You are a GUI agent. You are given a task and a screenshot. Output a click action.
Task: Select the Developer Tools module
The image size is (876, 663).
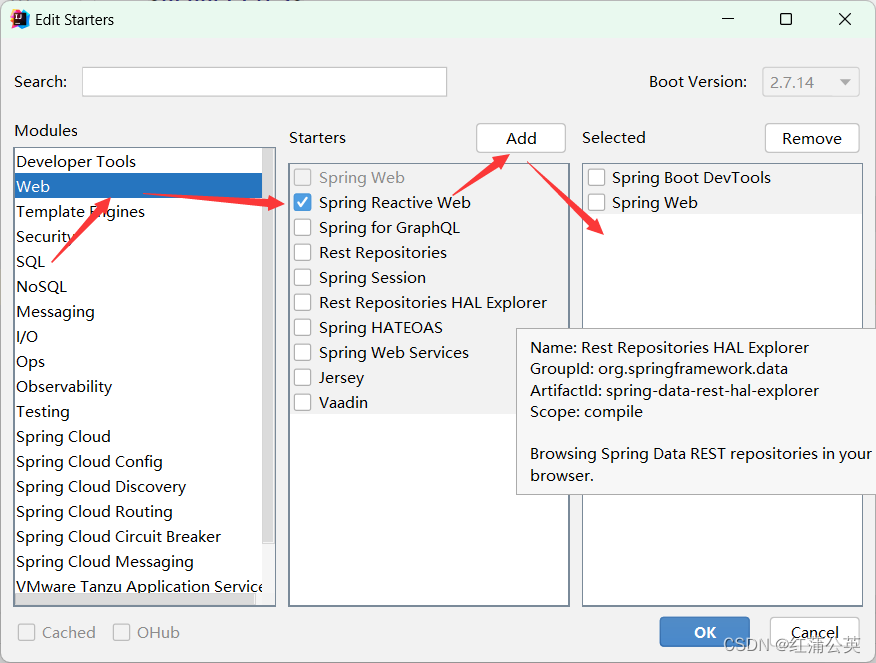139,161
